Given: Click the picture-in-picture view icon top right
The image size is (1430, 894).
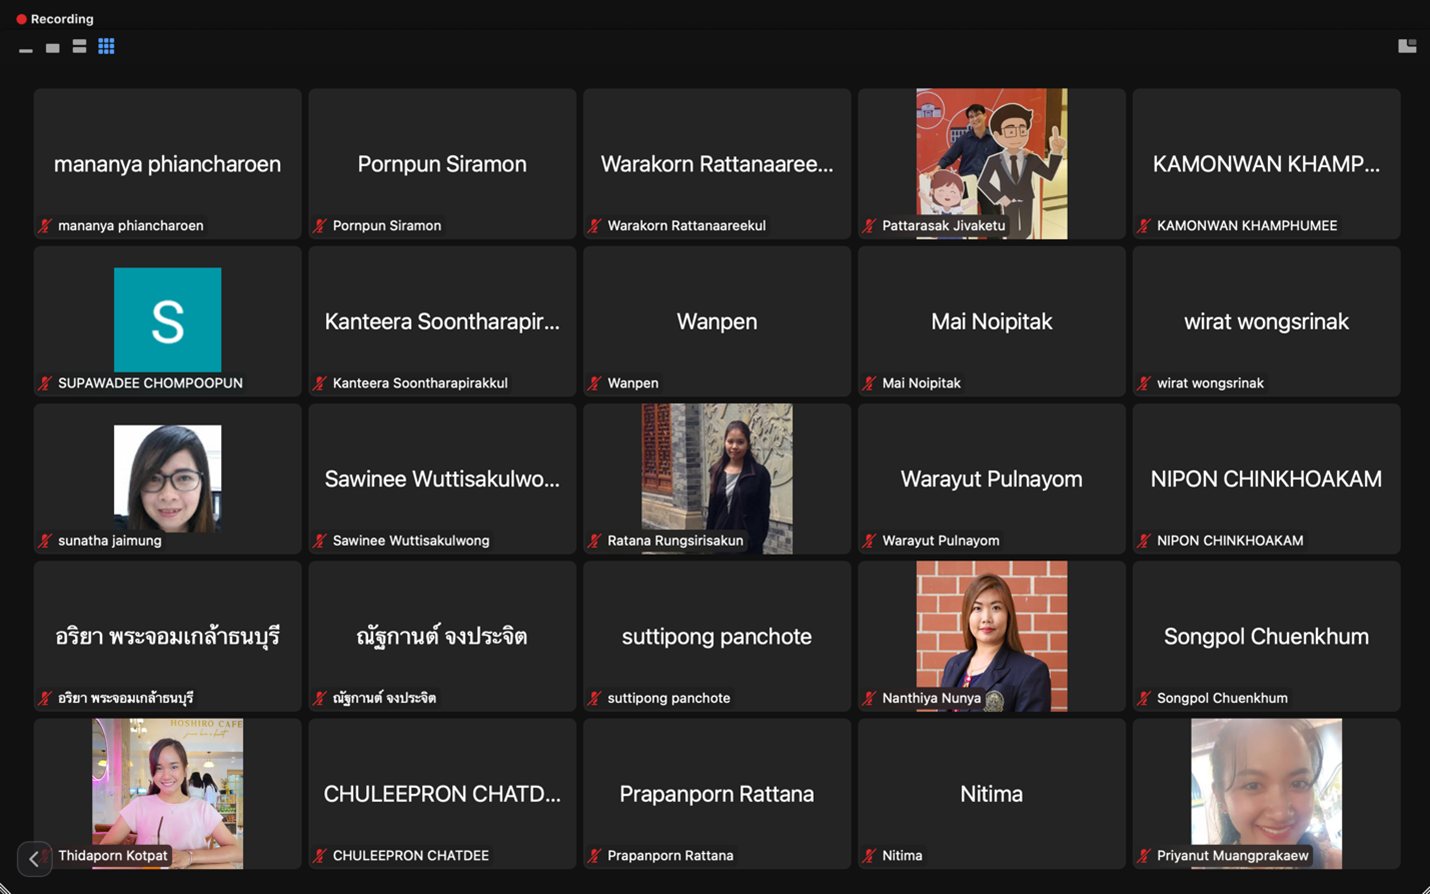Looking at the screenshot, I should 1406,46.
